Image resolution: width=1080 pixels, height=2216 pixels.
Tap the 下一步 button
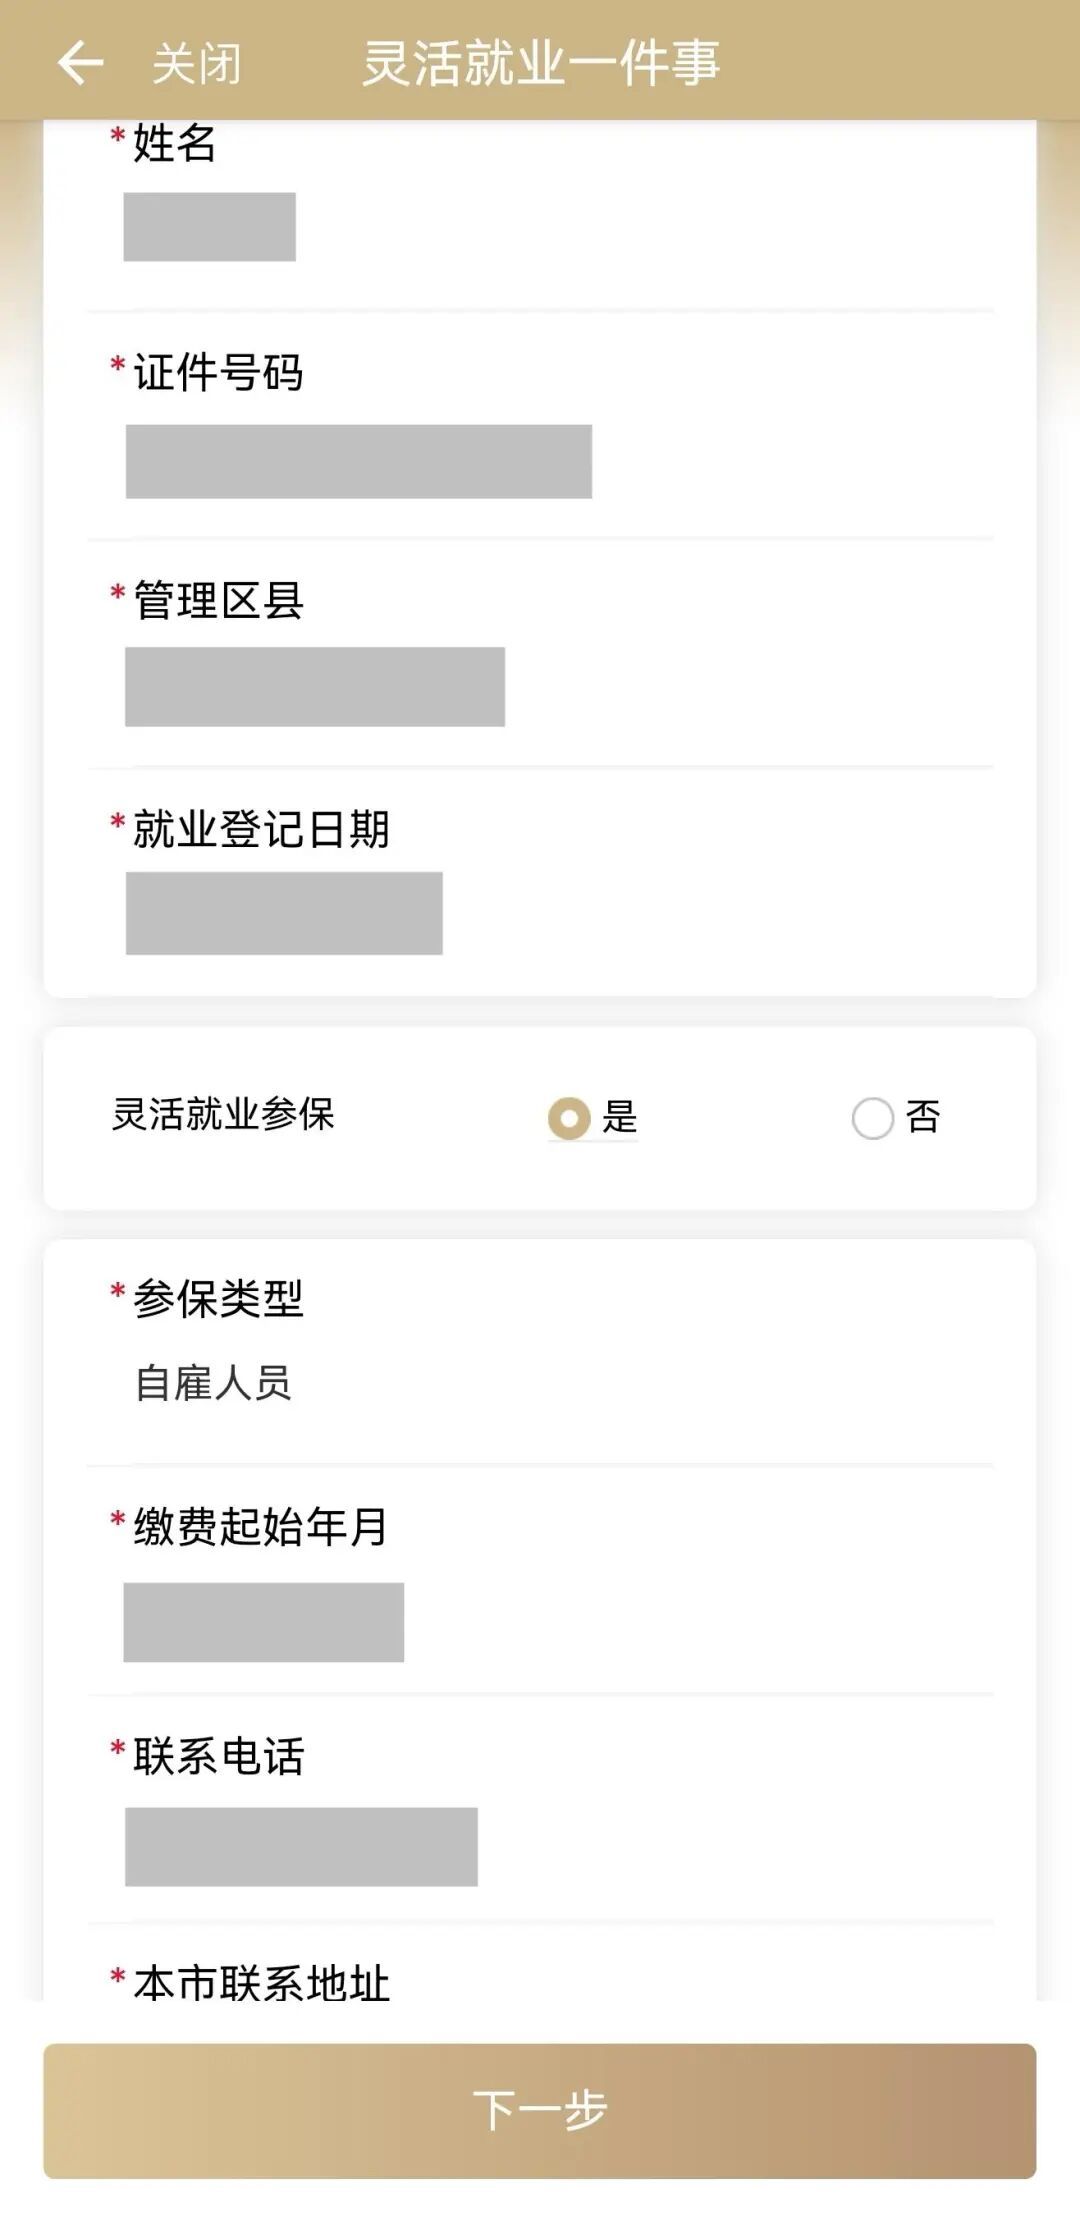tap(540, 2110)
